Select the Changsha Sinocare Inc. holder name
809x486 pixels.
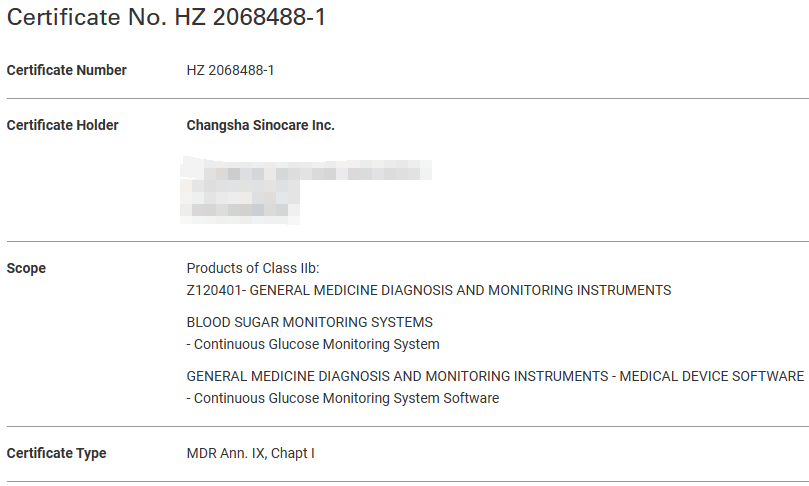point(261,125)
